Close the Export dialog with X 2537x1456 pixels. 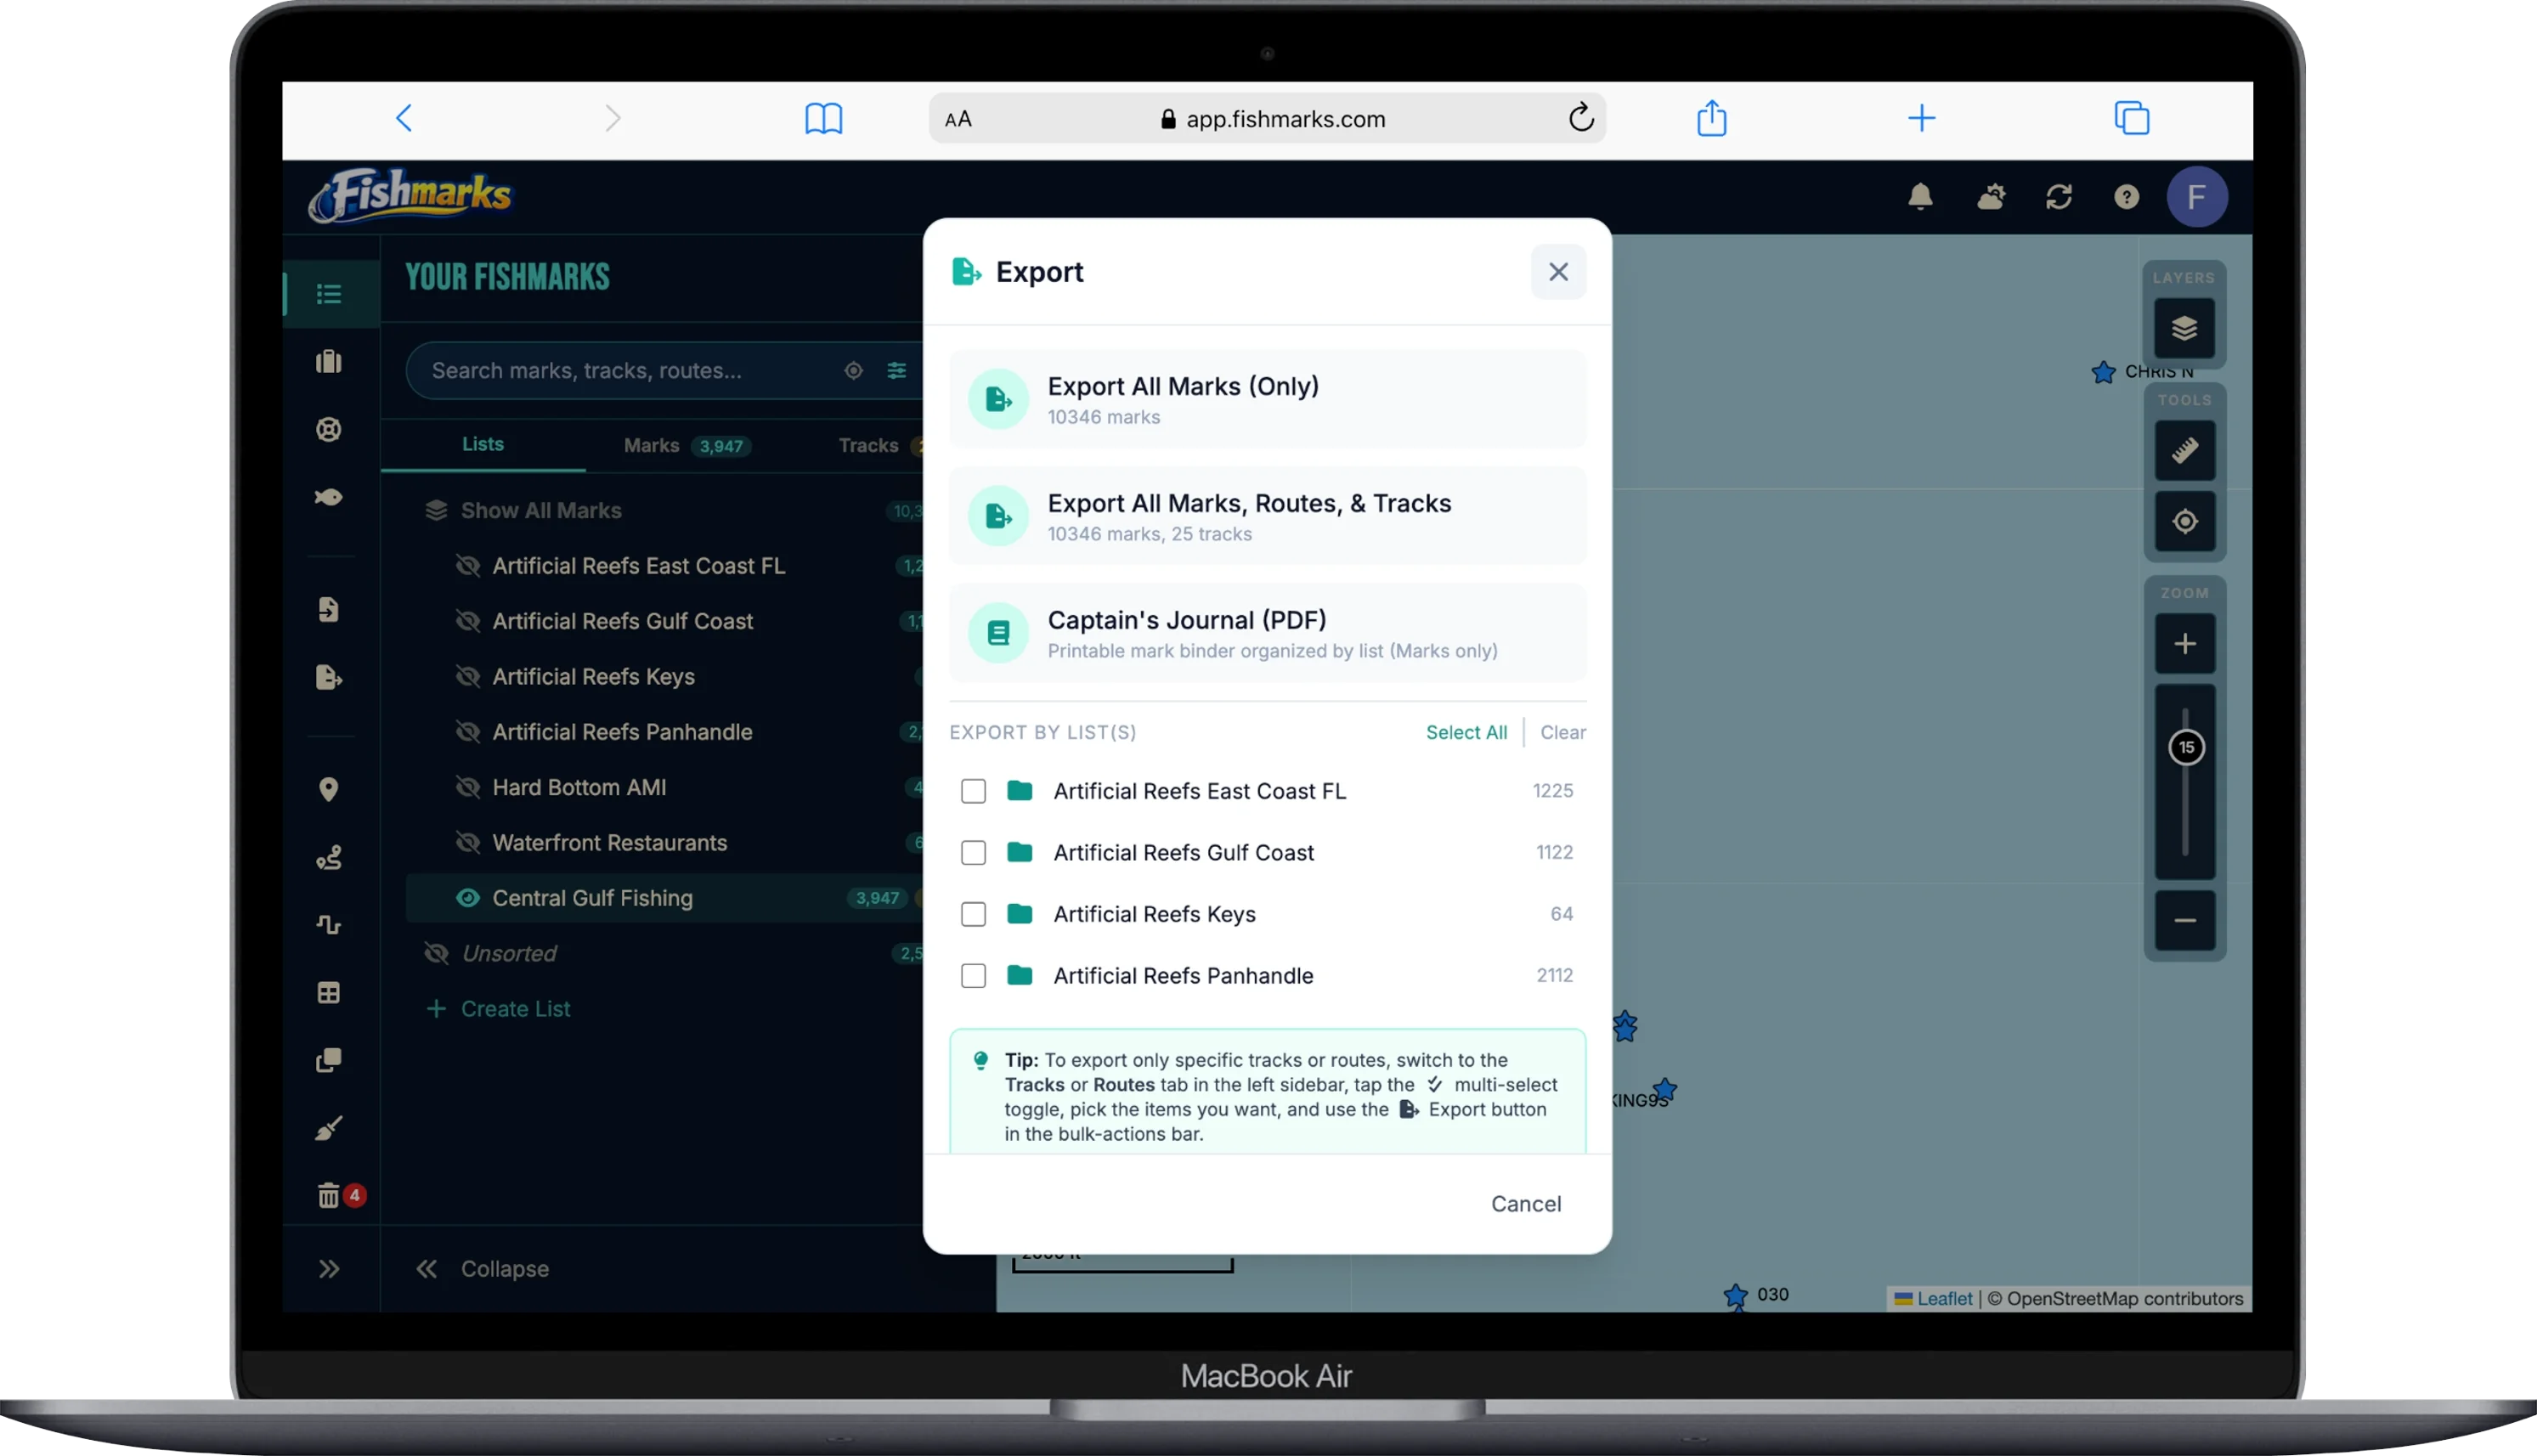1557,272
